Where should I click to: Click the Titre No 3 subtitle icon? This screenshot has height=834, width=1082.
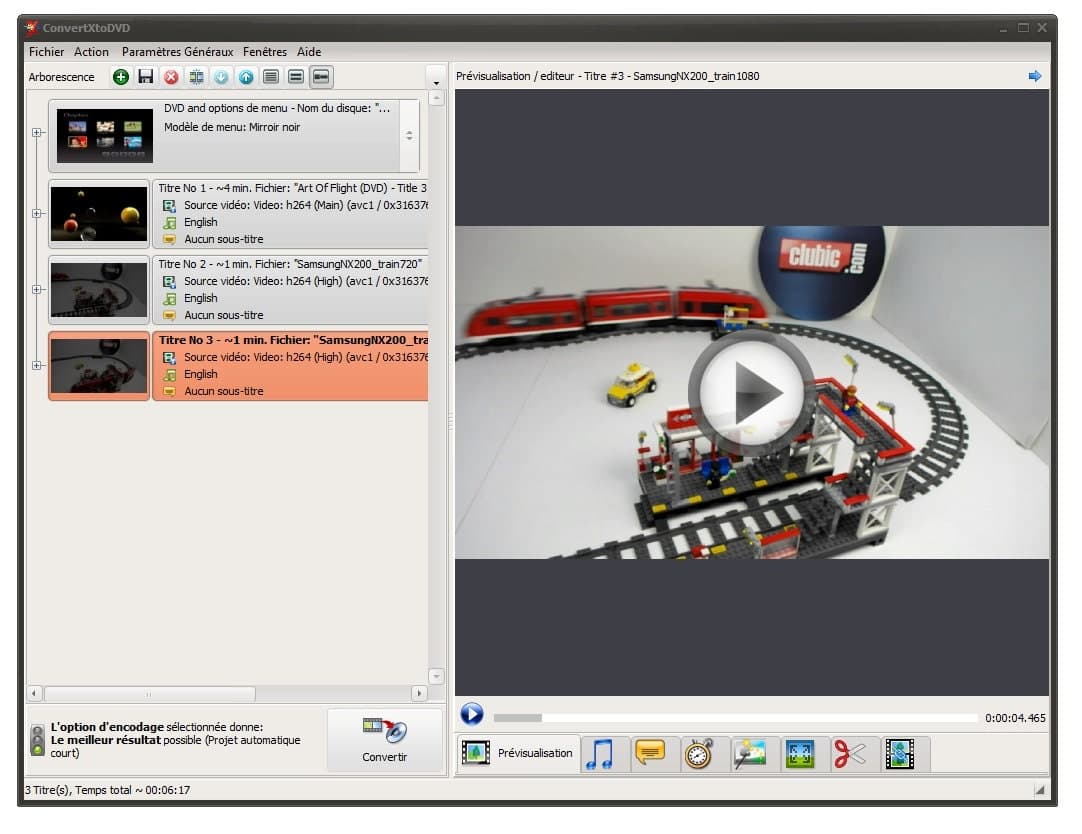point(169,391)
